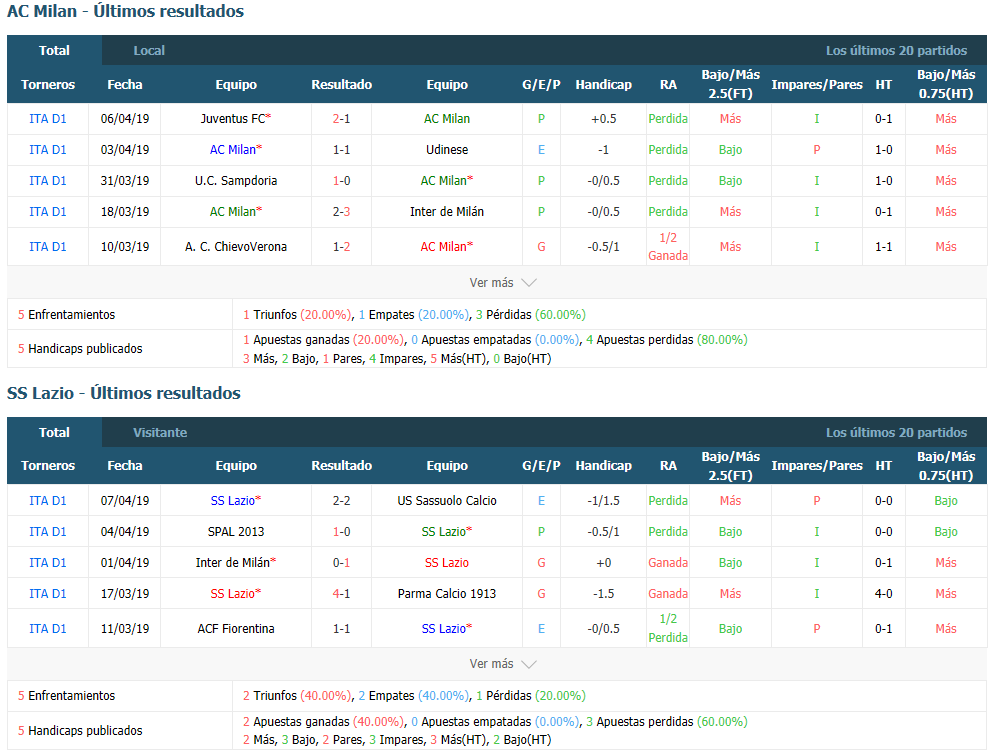Open the SPAL 2013 team link
Screen dimensions: 995x754
point(236,532)
